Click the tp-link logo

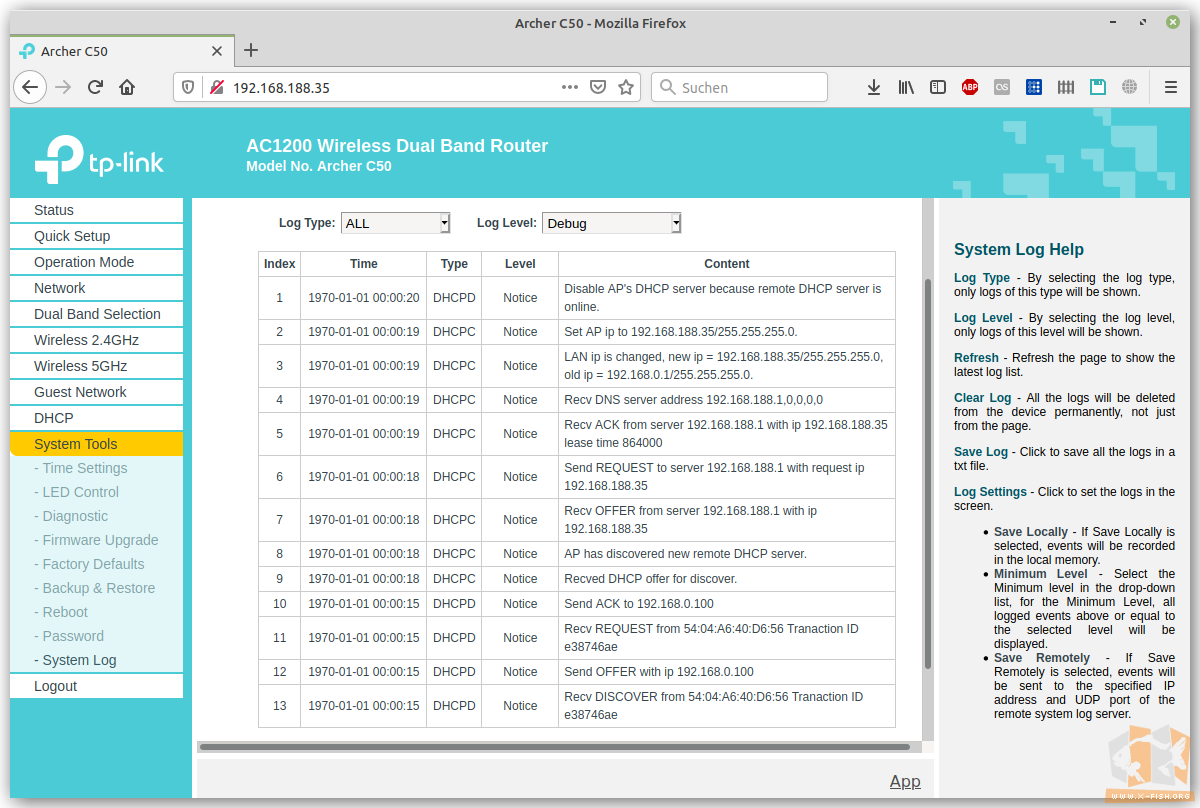click(x=99, y=159)
